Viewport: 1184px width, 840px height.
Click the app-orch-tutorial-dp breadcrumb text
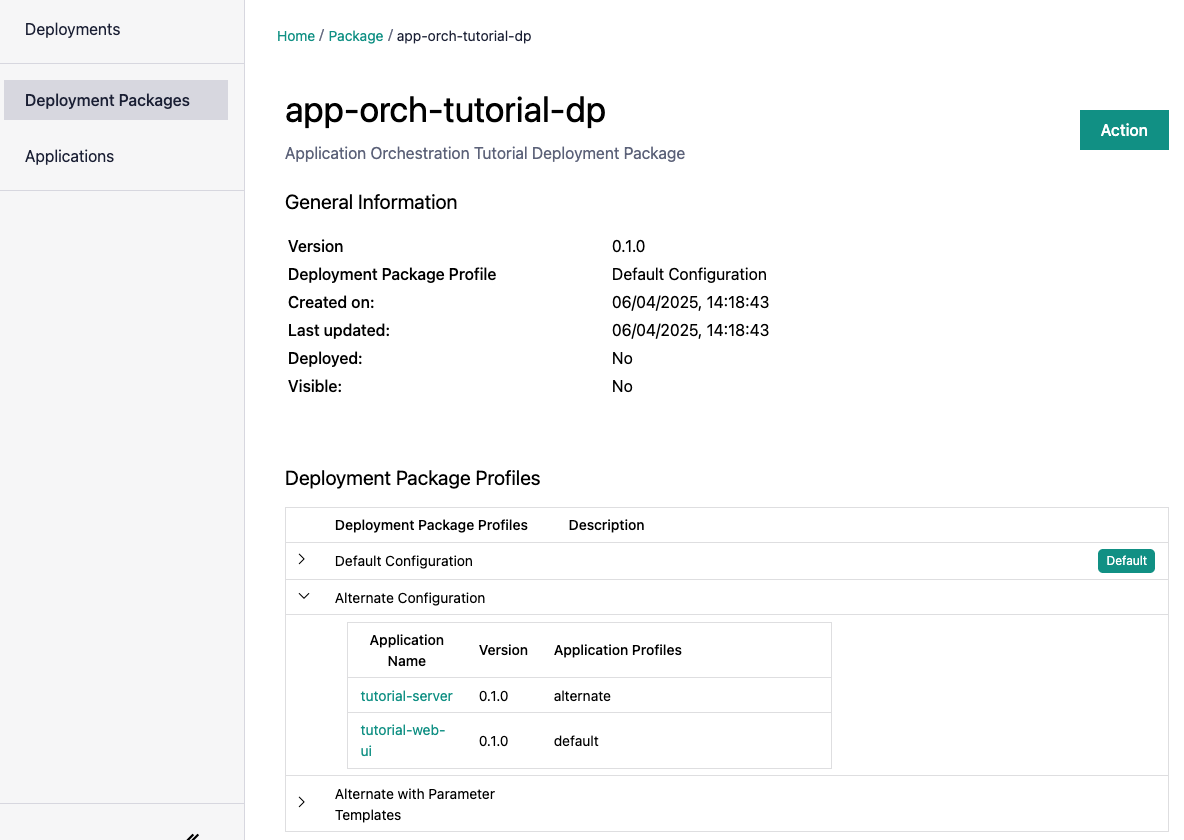(x=464, y=36)
